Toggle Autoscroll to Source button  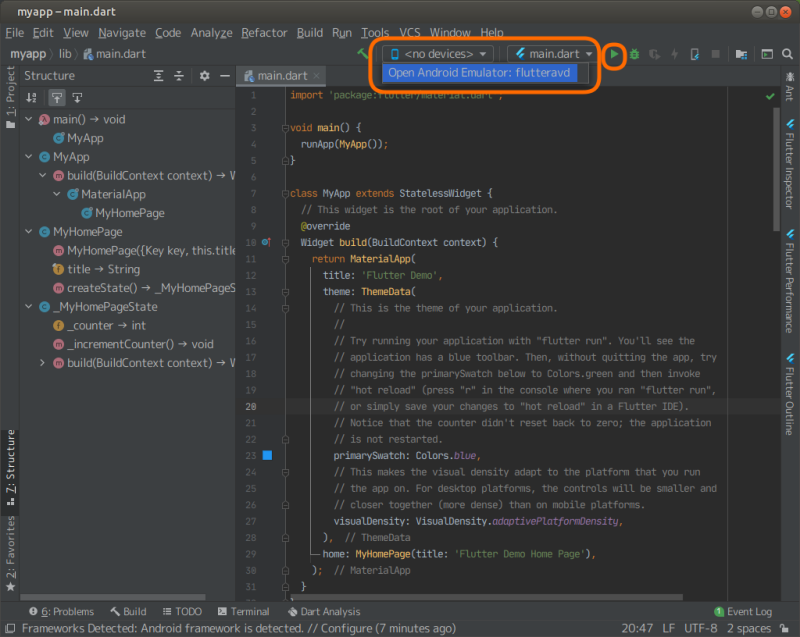pos(57,98)
